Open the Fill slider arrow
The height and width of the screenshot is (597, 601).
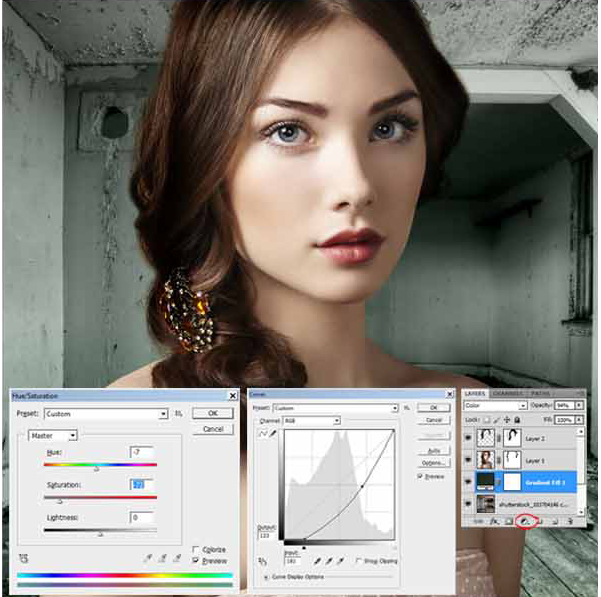pyautogui.click(x=579, y=420)
